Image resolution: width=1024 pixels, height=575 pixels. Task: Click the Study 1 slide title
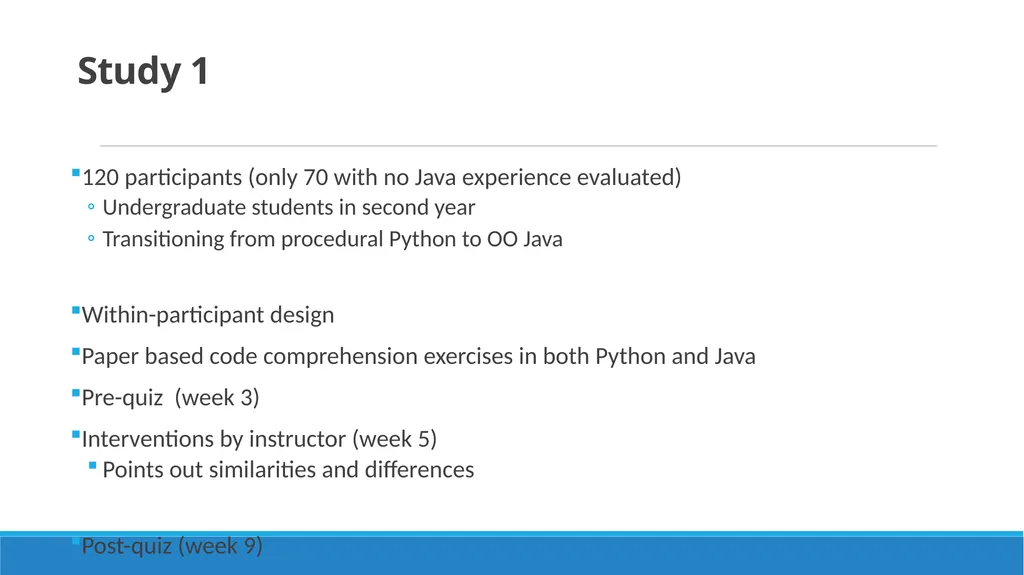[x=143, y=71]
